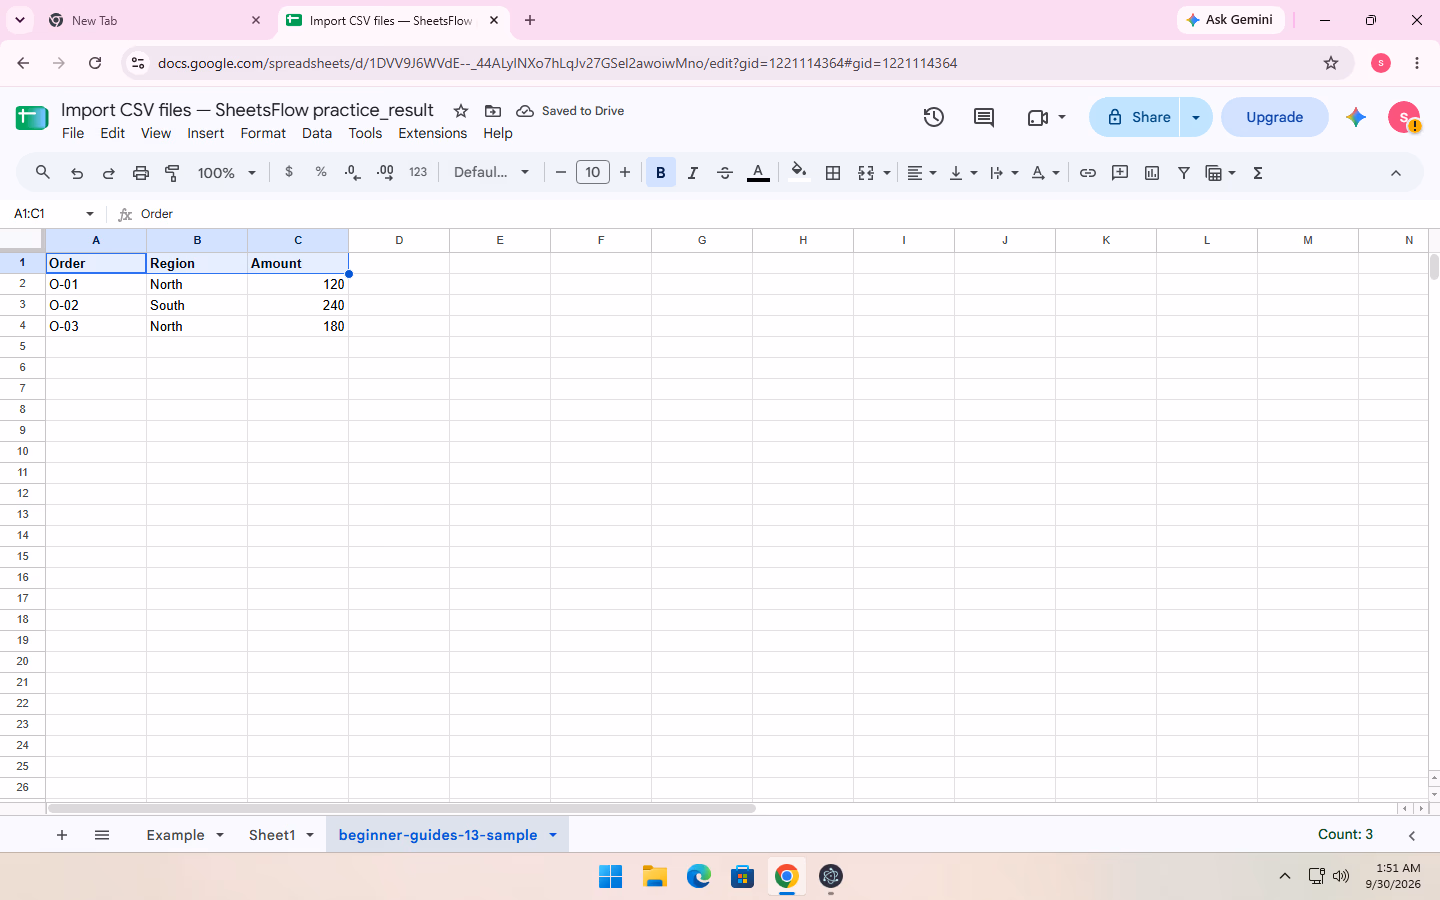This screenshot has height=900, width=1440.
Task: Open the fill color picker
Action: 798,172
